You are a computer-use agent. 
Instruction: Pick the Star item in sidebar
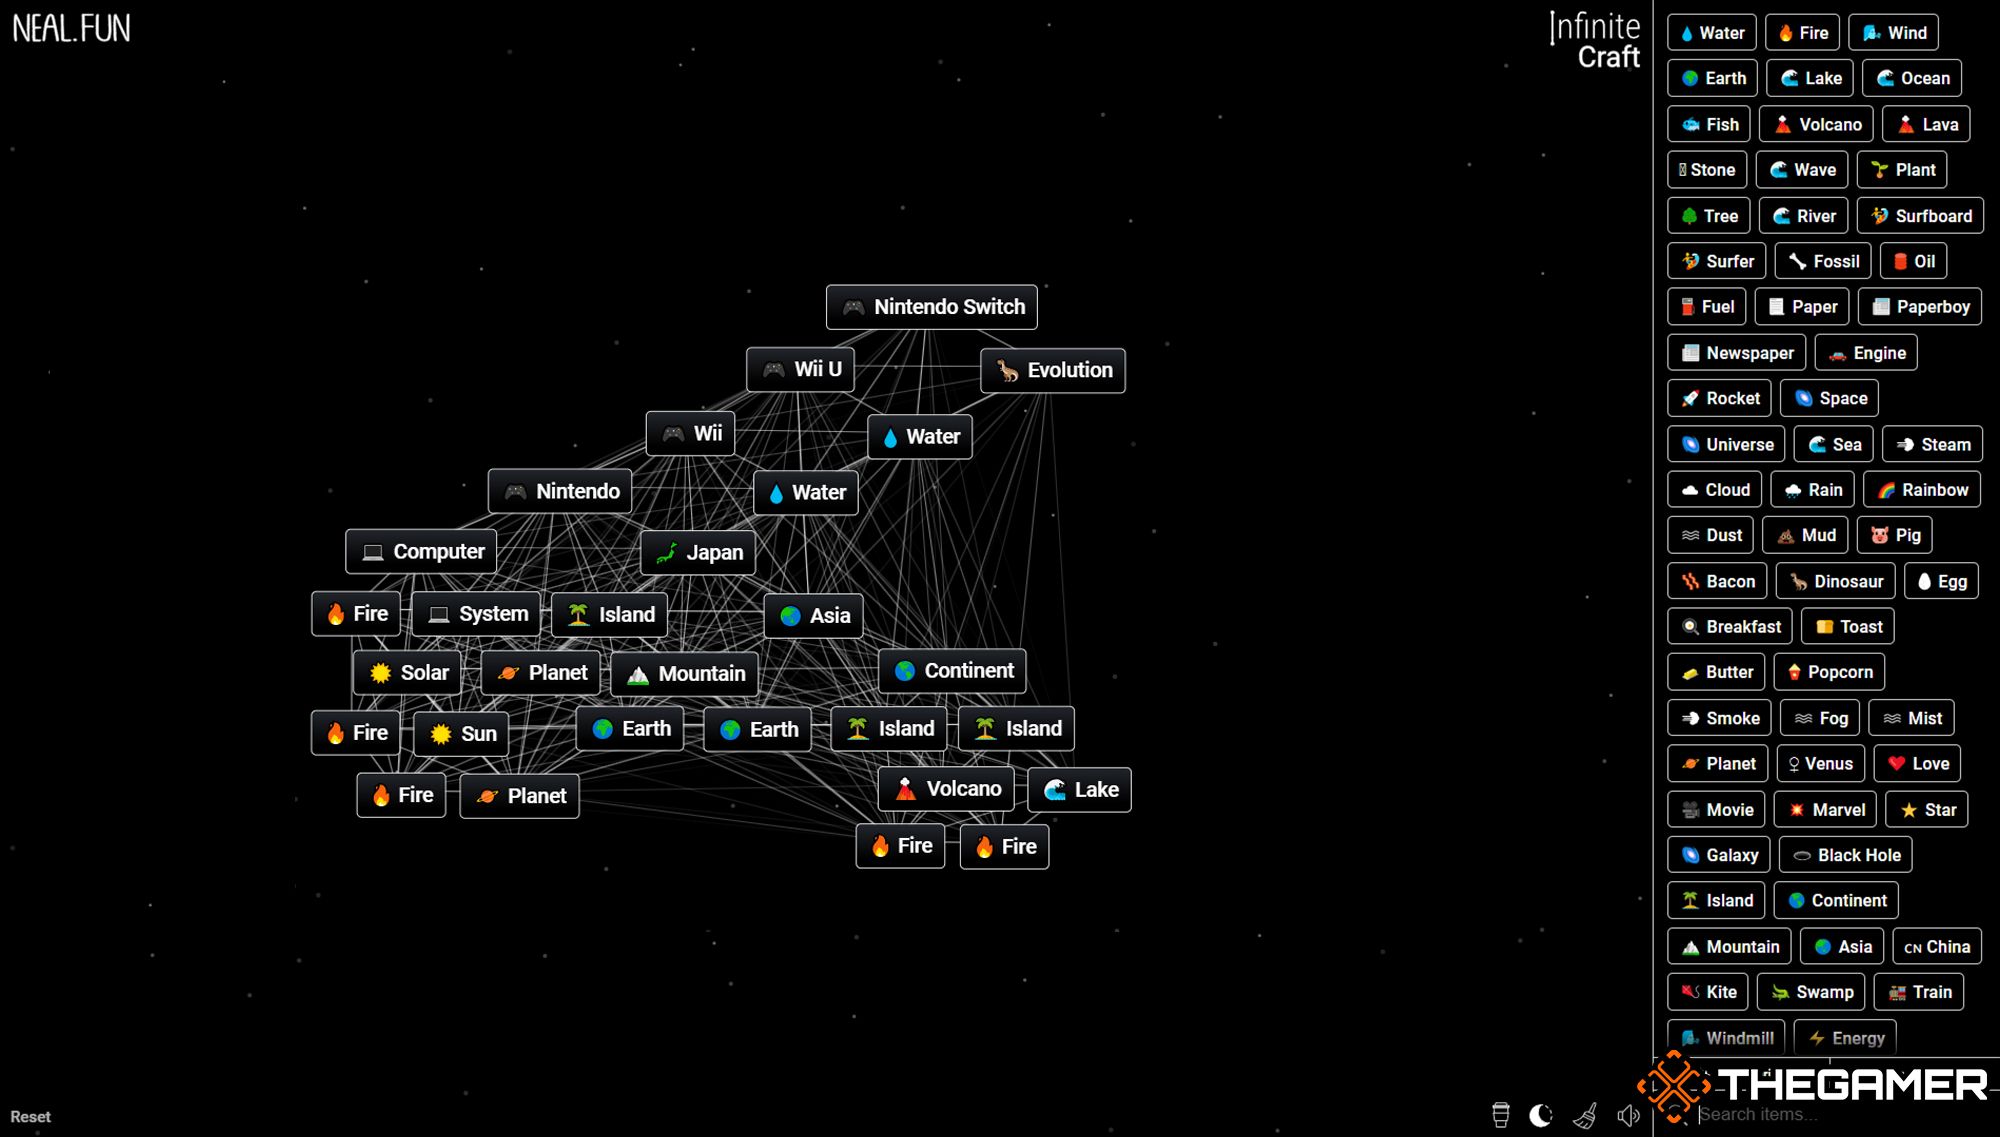[1927, 810]
